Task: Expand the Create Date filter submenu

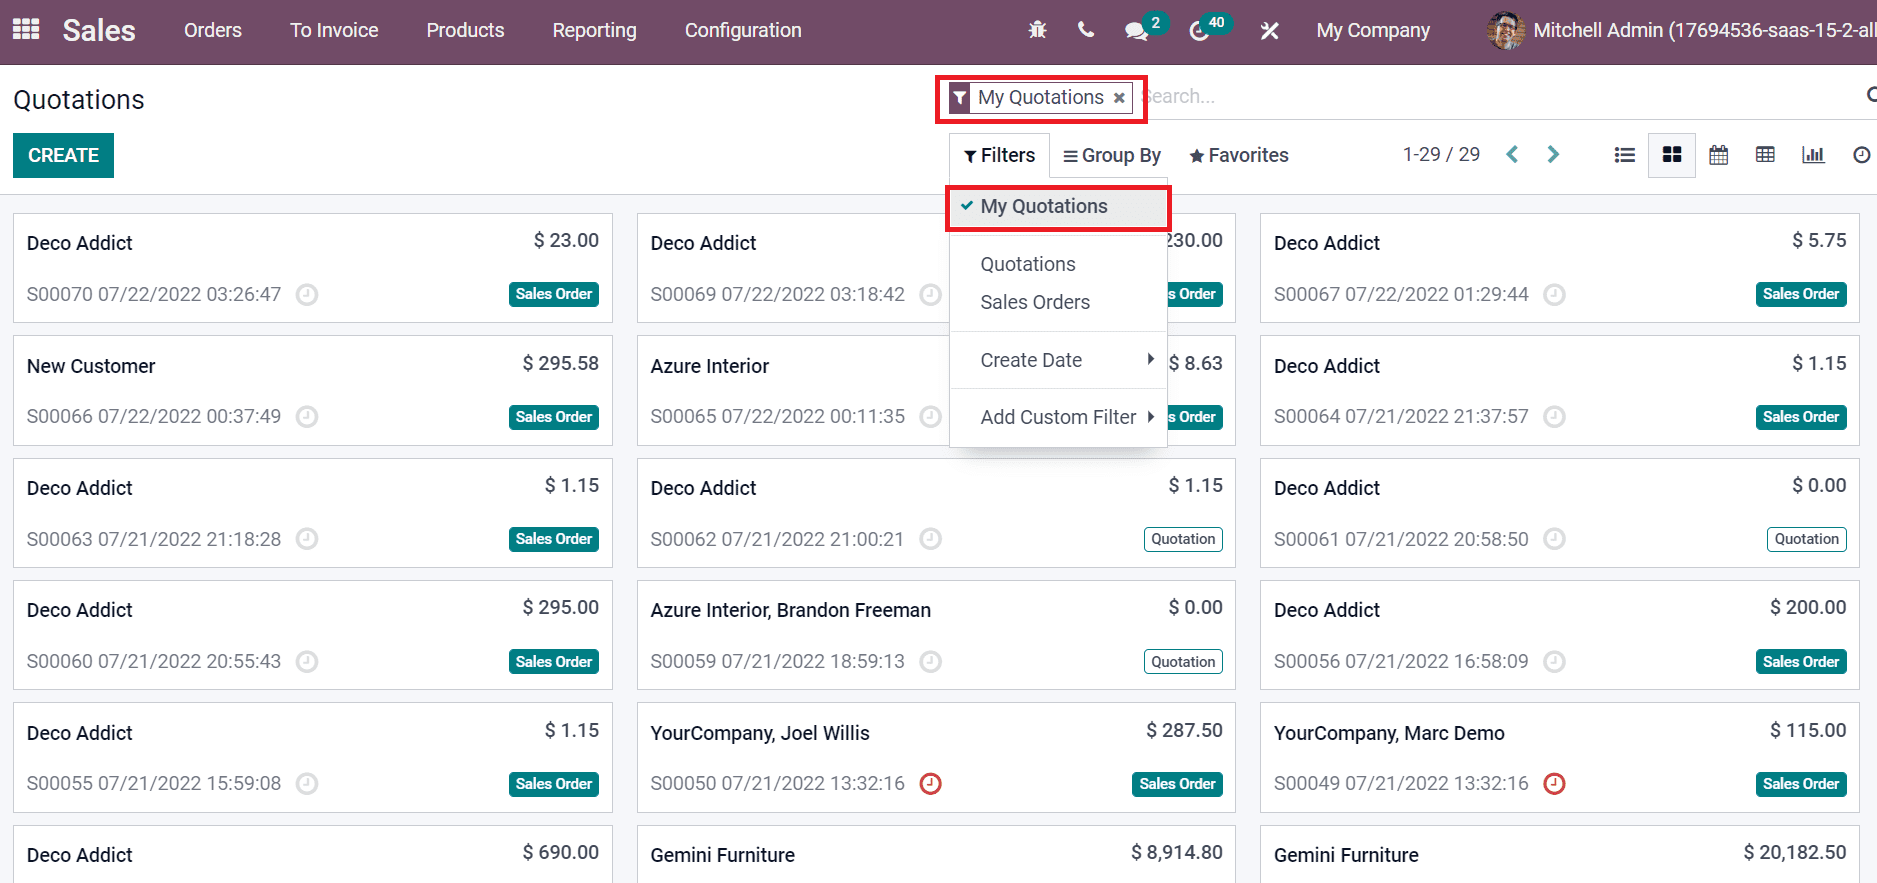Action: (x=1058, y=360)
